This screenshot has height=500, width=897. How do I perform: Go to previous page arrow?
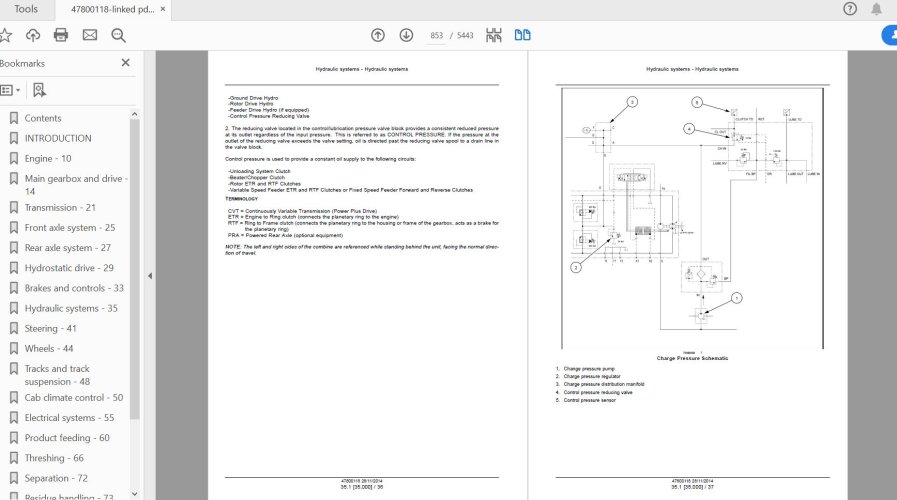[x=378, y=35]
